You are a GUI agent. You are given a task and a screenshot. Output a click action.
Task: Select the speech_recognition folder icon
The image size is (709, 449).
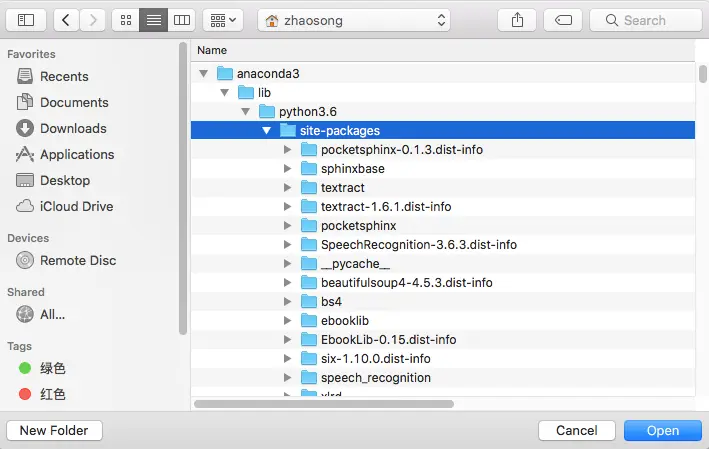[x=309, y=377]
